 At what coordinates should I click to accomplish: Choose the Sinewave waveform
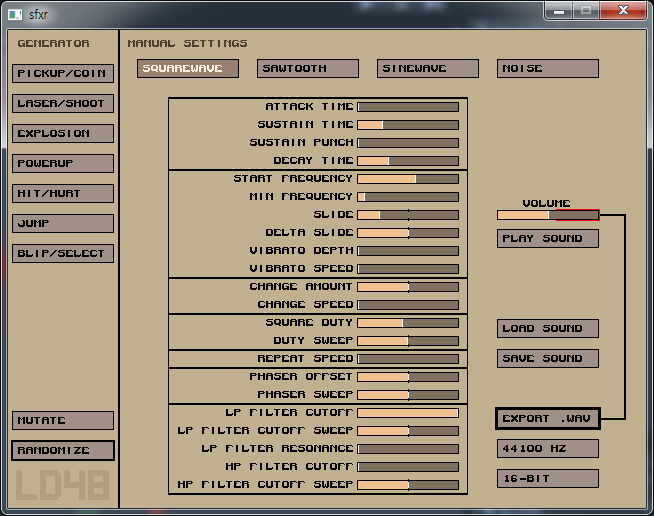click(x=428, y=68)
